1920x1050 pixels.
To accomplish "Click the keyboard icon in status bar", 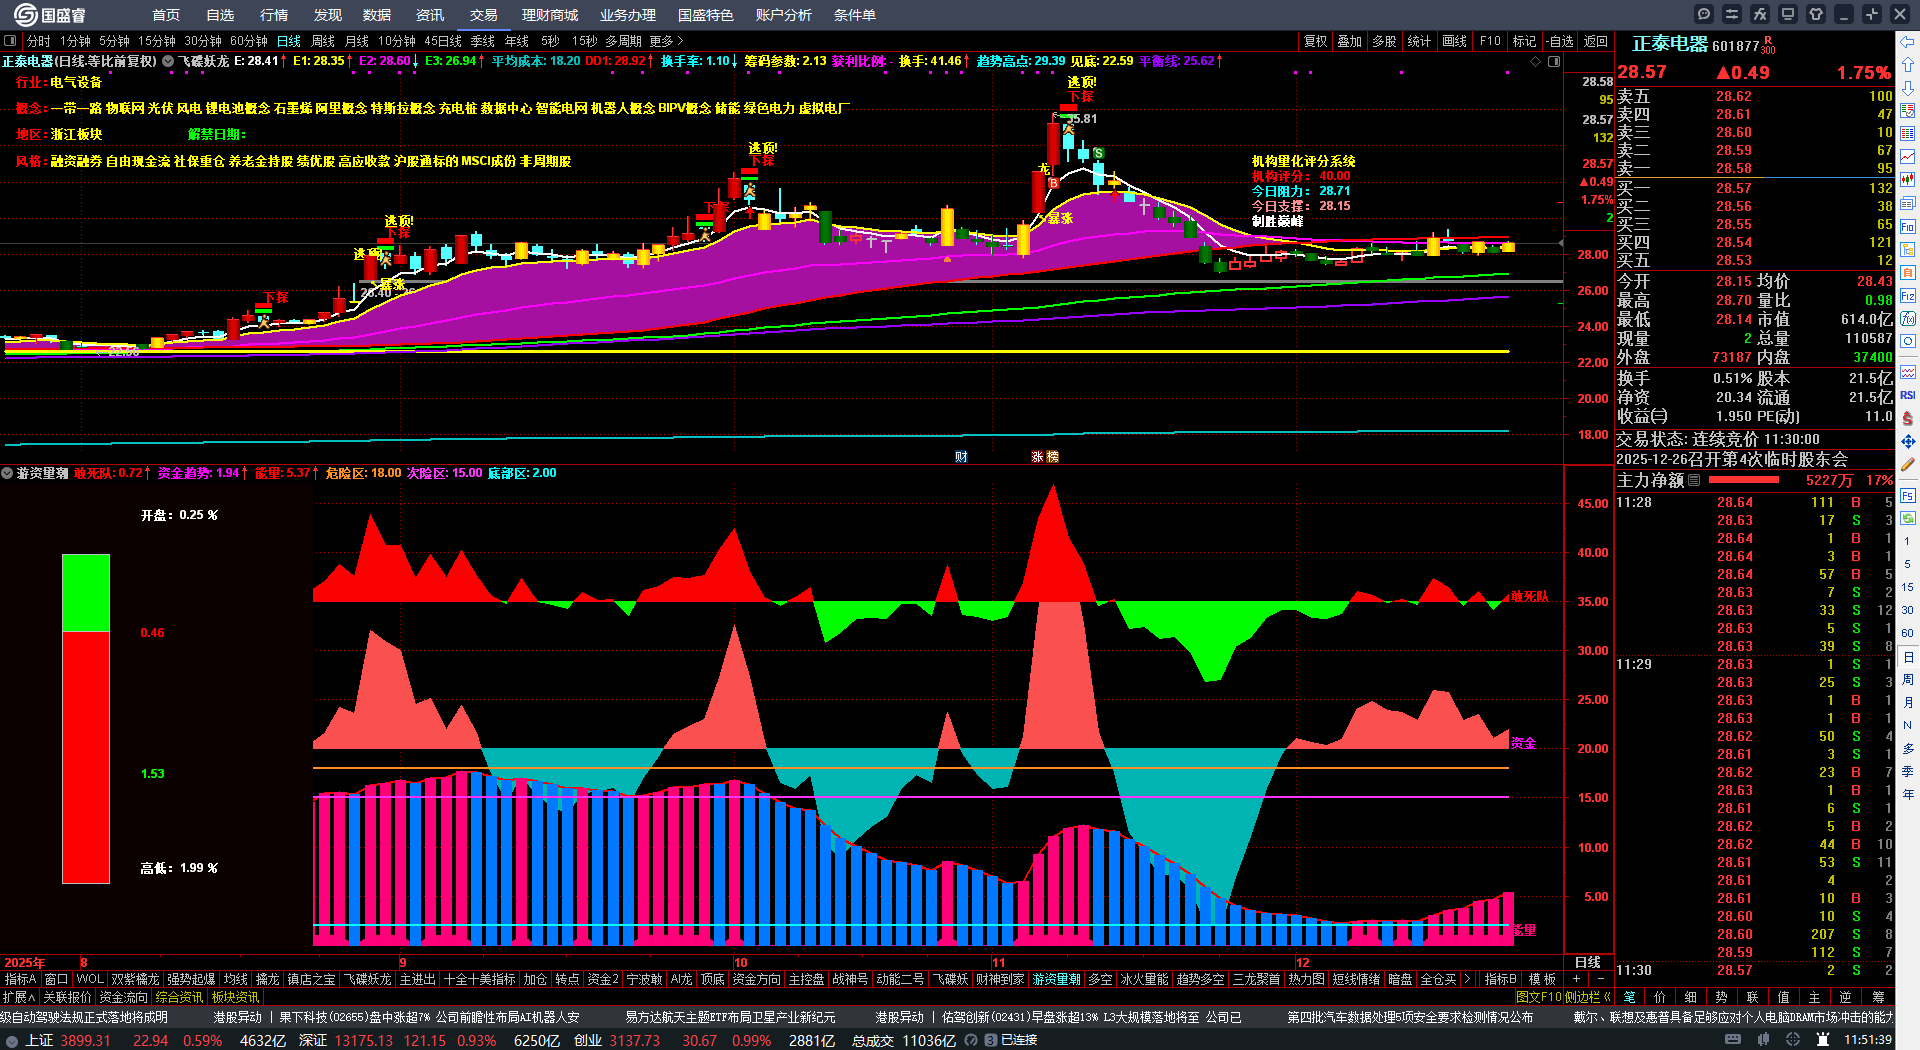I will click(x=1733, y=1040).
